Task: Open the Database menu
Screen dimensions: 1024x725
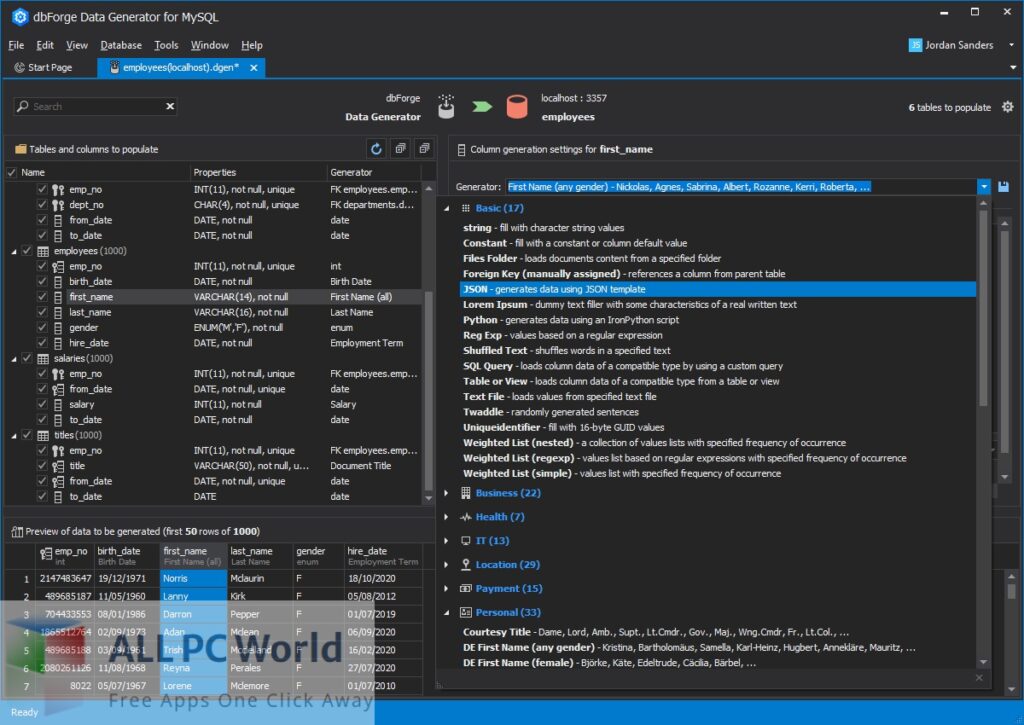Action: pyautogui.click(x=121, y=45)
